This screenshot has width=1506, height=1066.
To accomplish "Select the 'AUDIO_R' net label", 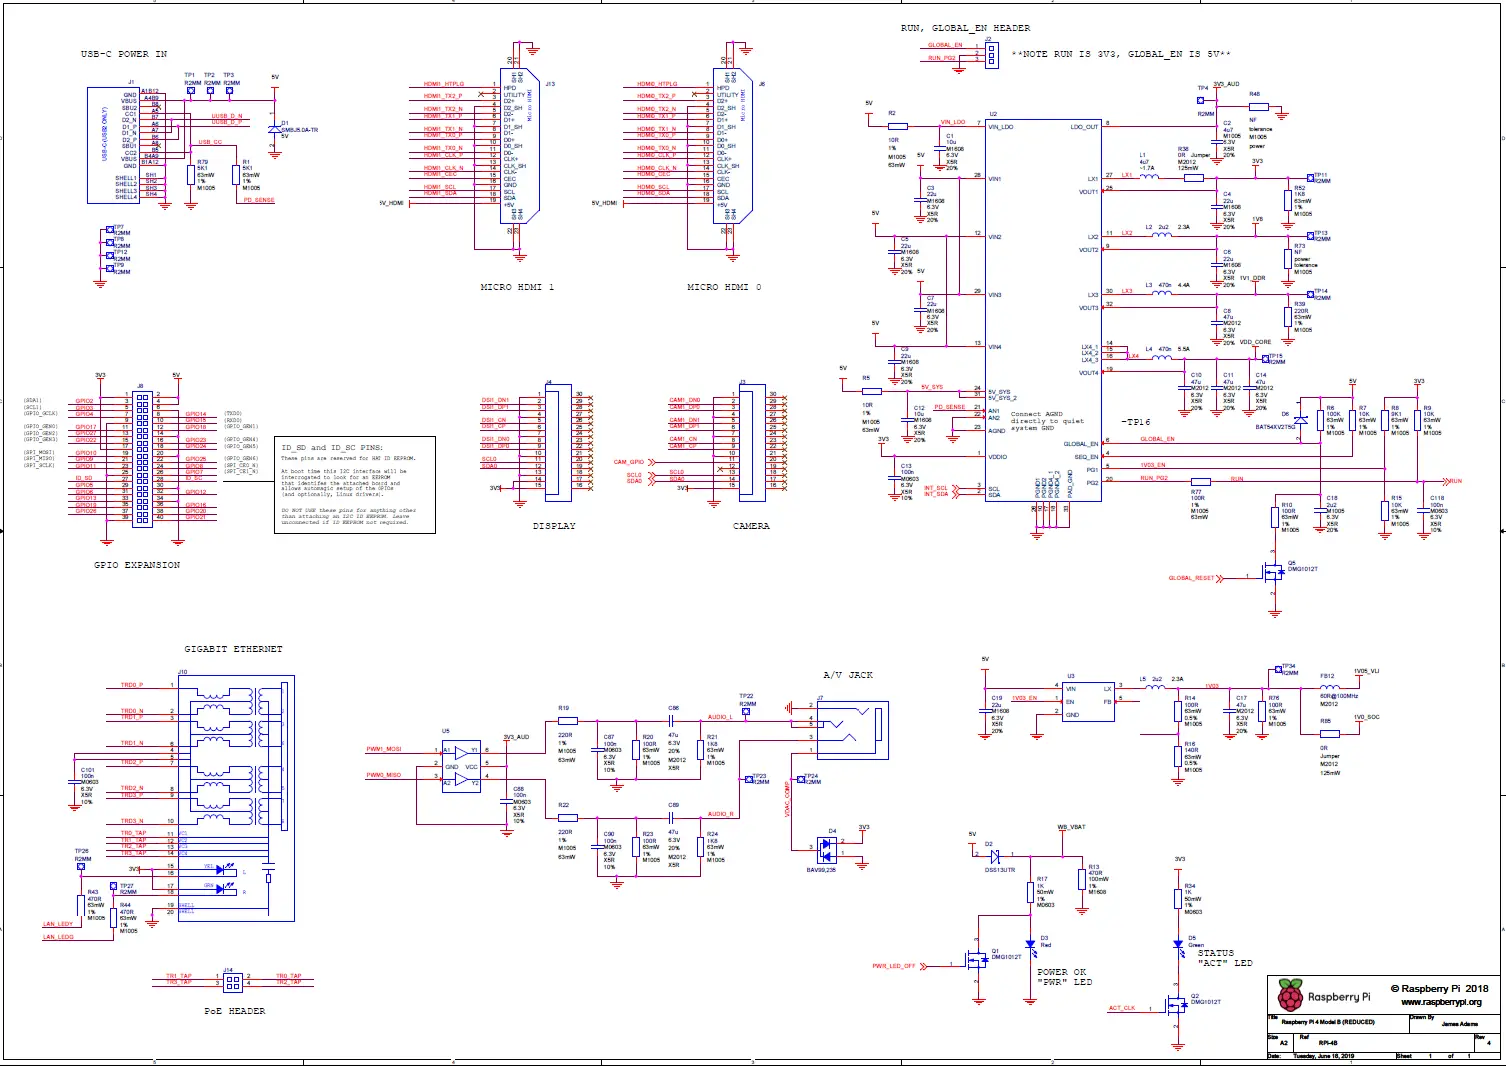I will click(720, 814).
